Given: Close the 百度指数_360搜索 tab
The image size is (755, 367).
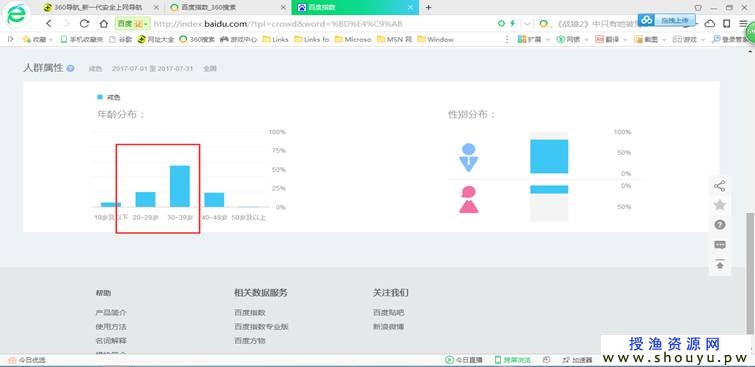Looking at the screenshot, I should pos(284,7).
